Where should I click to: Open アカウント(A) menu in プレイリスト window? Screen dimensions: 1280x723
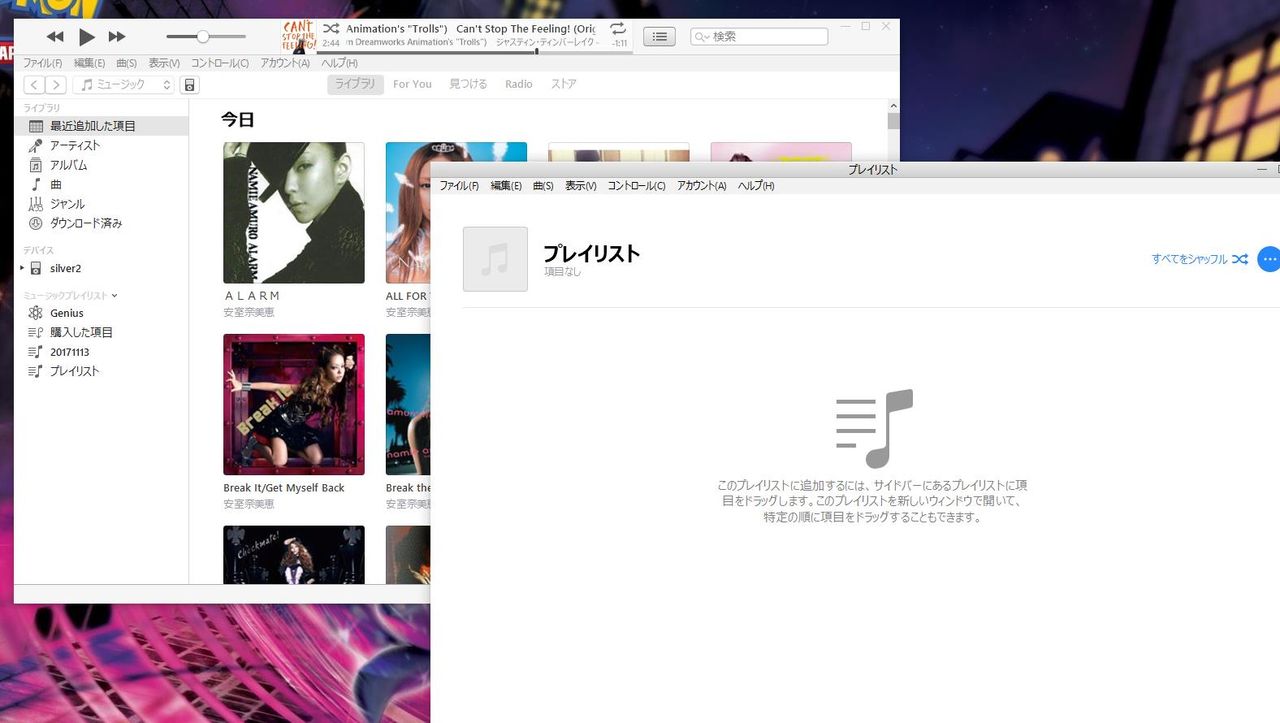pyautogui.click(x=701, y=186)
